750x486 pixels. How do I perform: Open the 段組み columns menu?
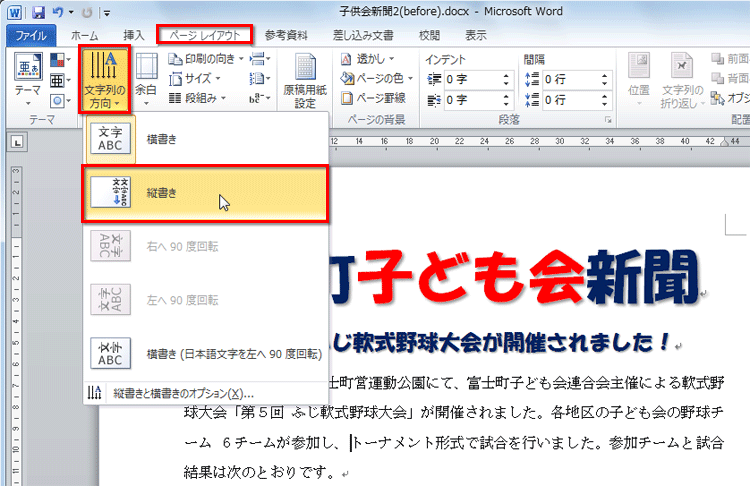tap(197, 98)
